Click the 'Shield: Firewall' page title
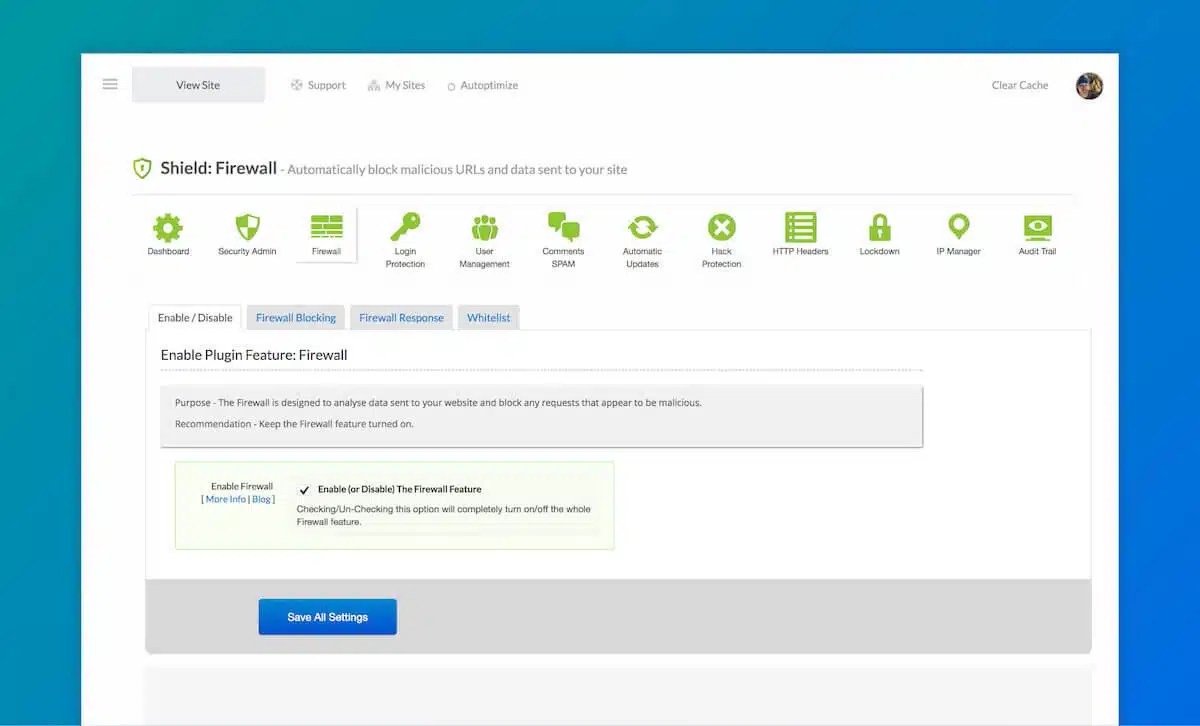 tap(218, 168)
